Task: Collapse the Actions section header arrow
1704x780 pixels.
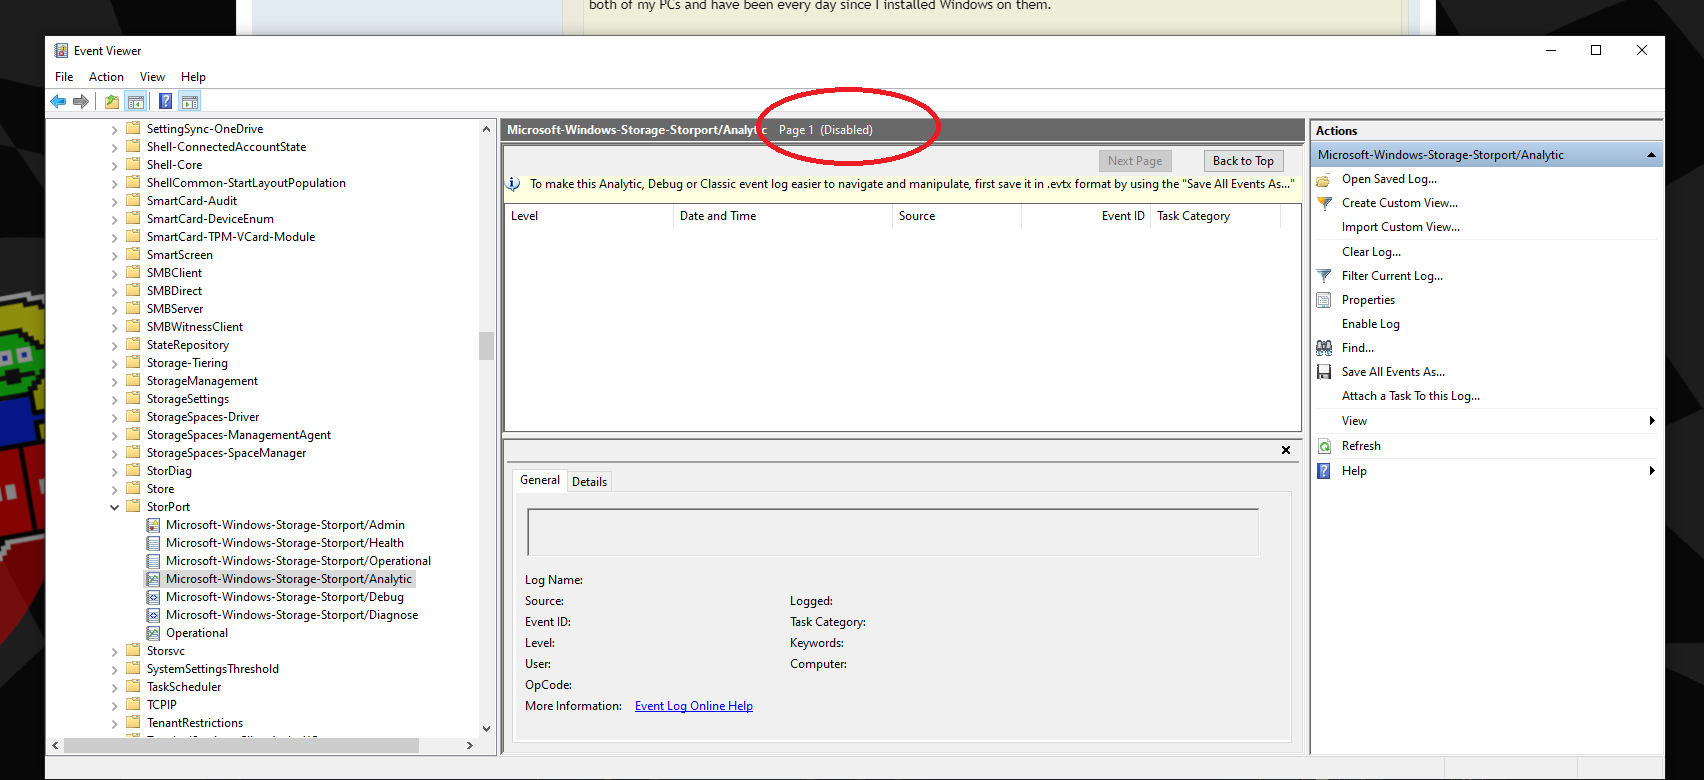Action: click(1651, 155)
